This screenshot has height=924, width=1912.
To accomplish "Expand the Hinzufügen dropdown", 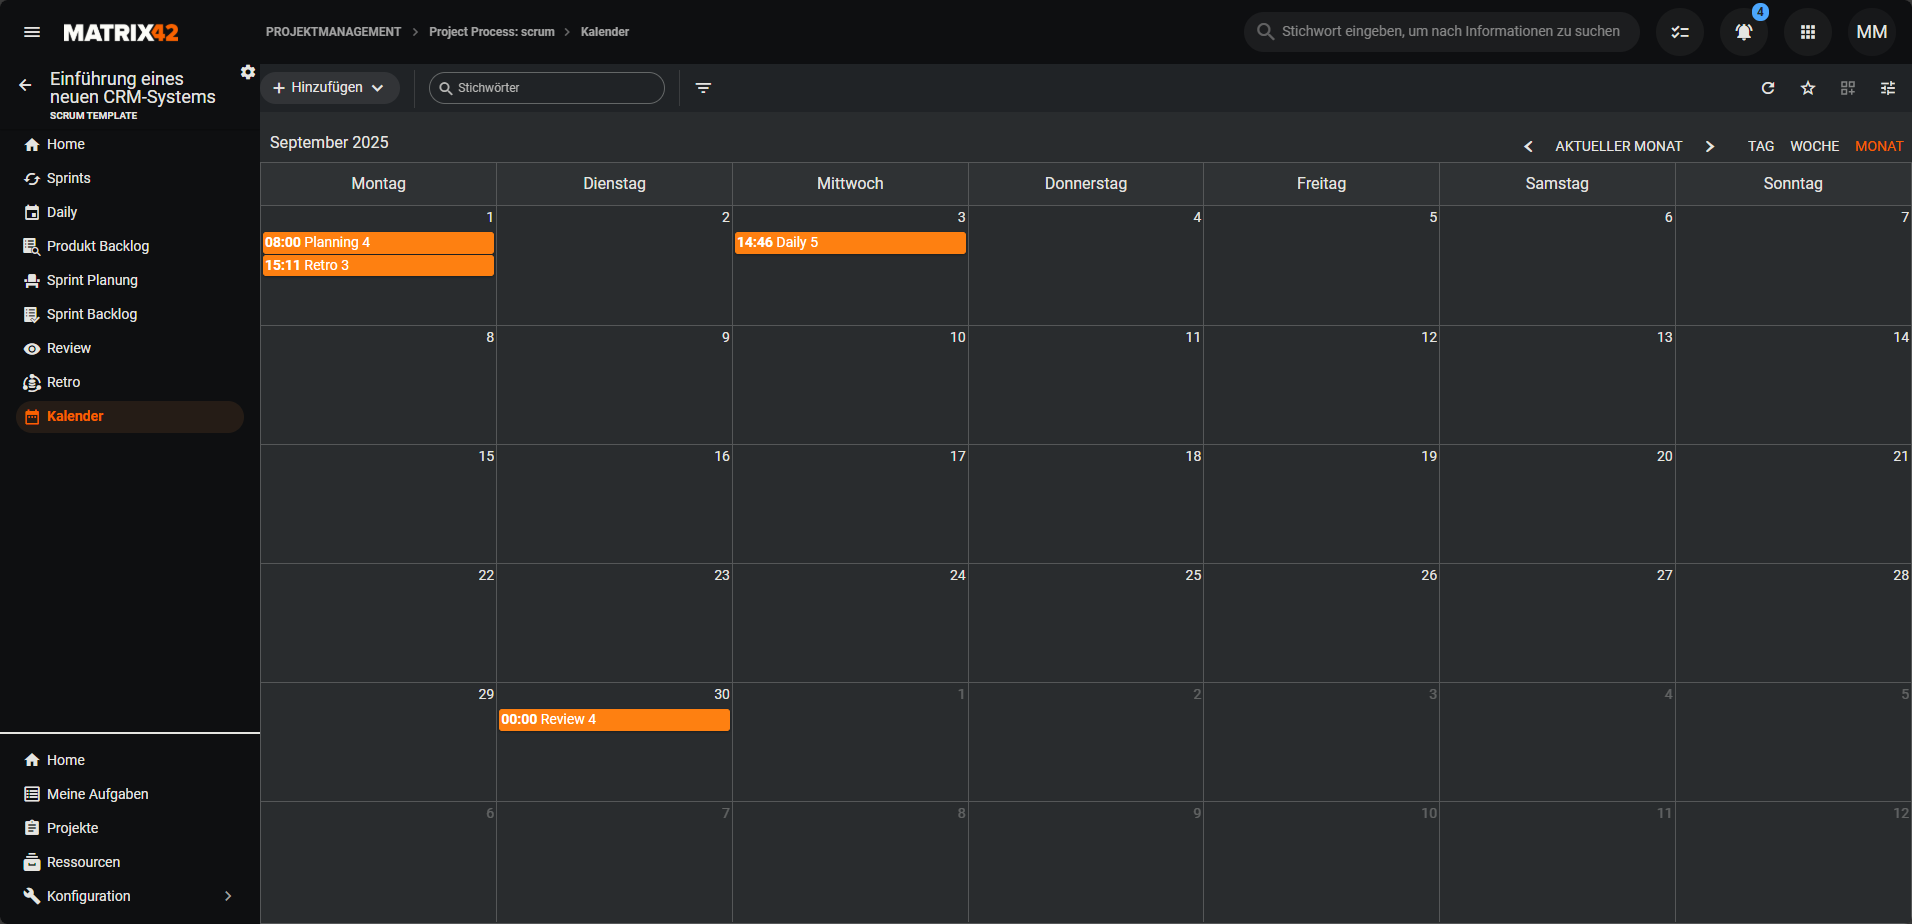I will (x=329, y=88).
